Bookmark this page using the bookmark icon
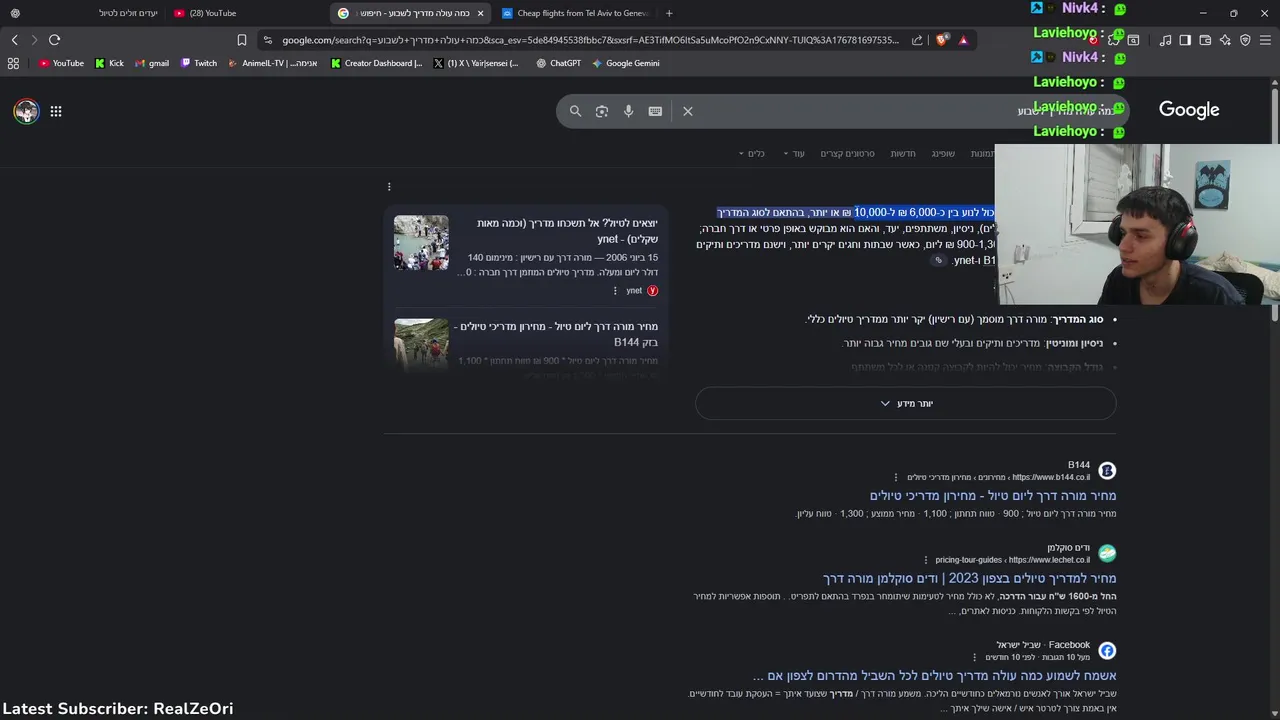Viewport: 1280px width, 720px height. 242,40
